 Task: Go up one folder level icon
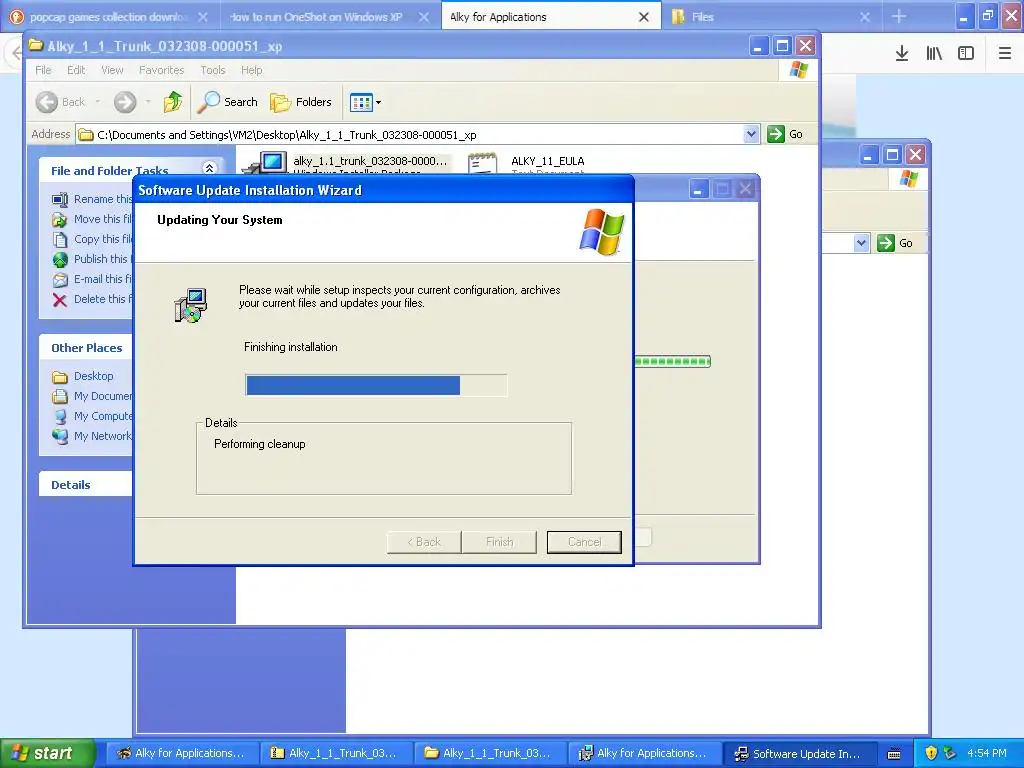pos(173,102)
